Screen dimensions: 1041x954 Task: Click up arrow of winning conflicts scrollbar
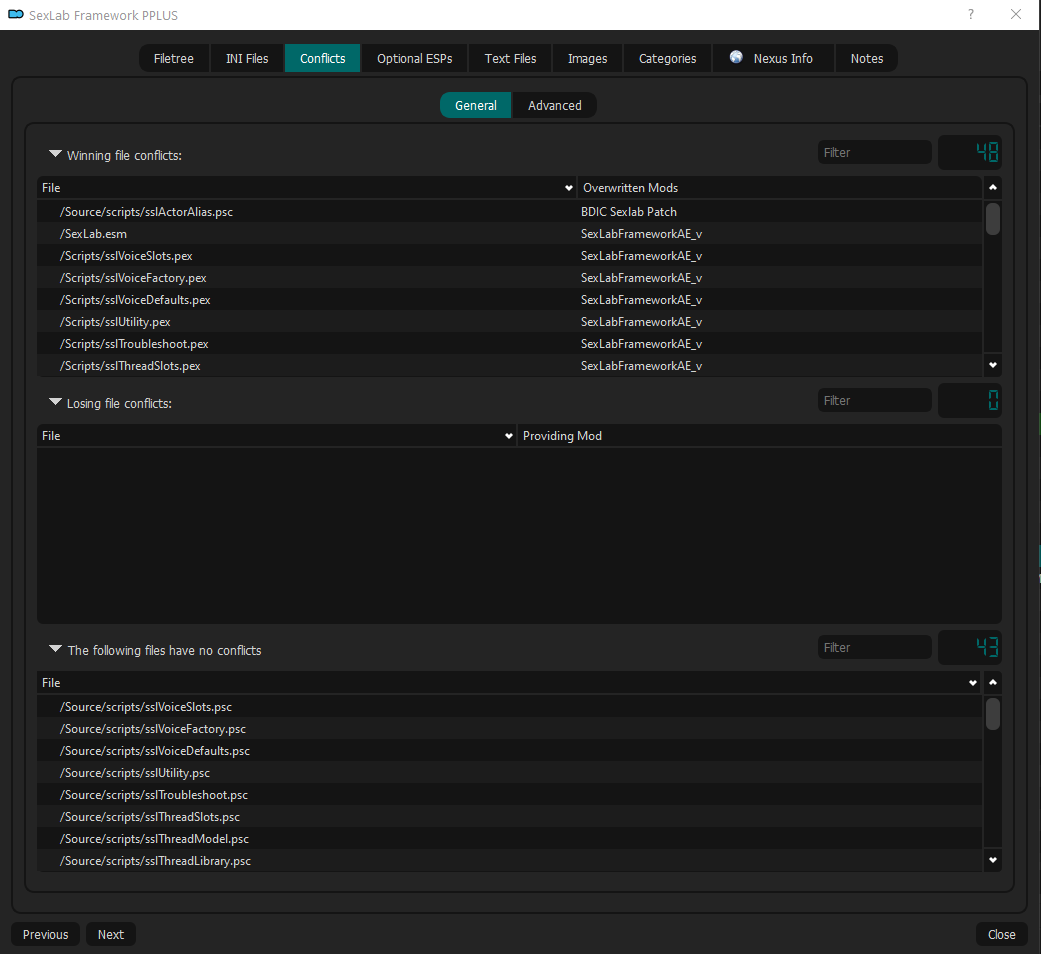[993, 188]
